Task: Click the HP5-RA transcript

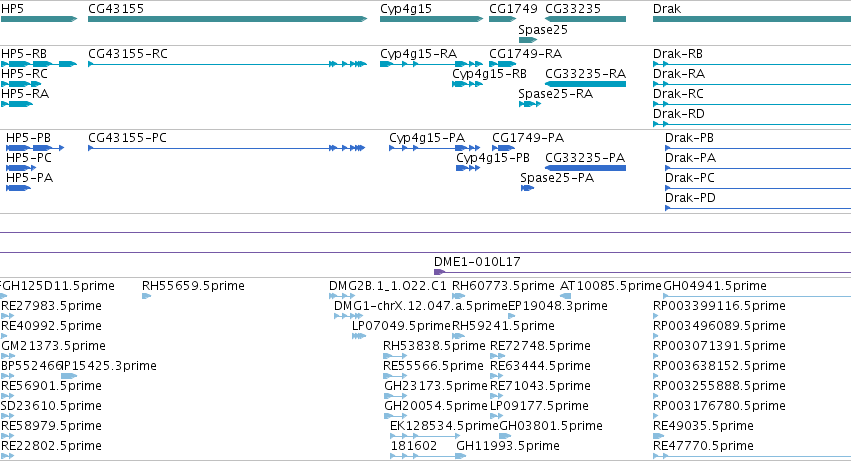Action: point(17,104)
